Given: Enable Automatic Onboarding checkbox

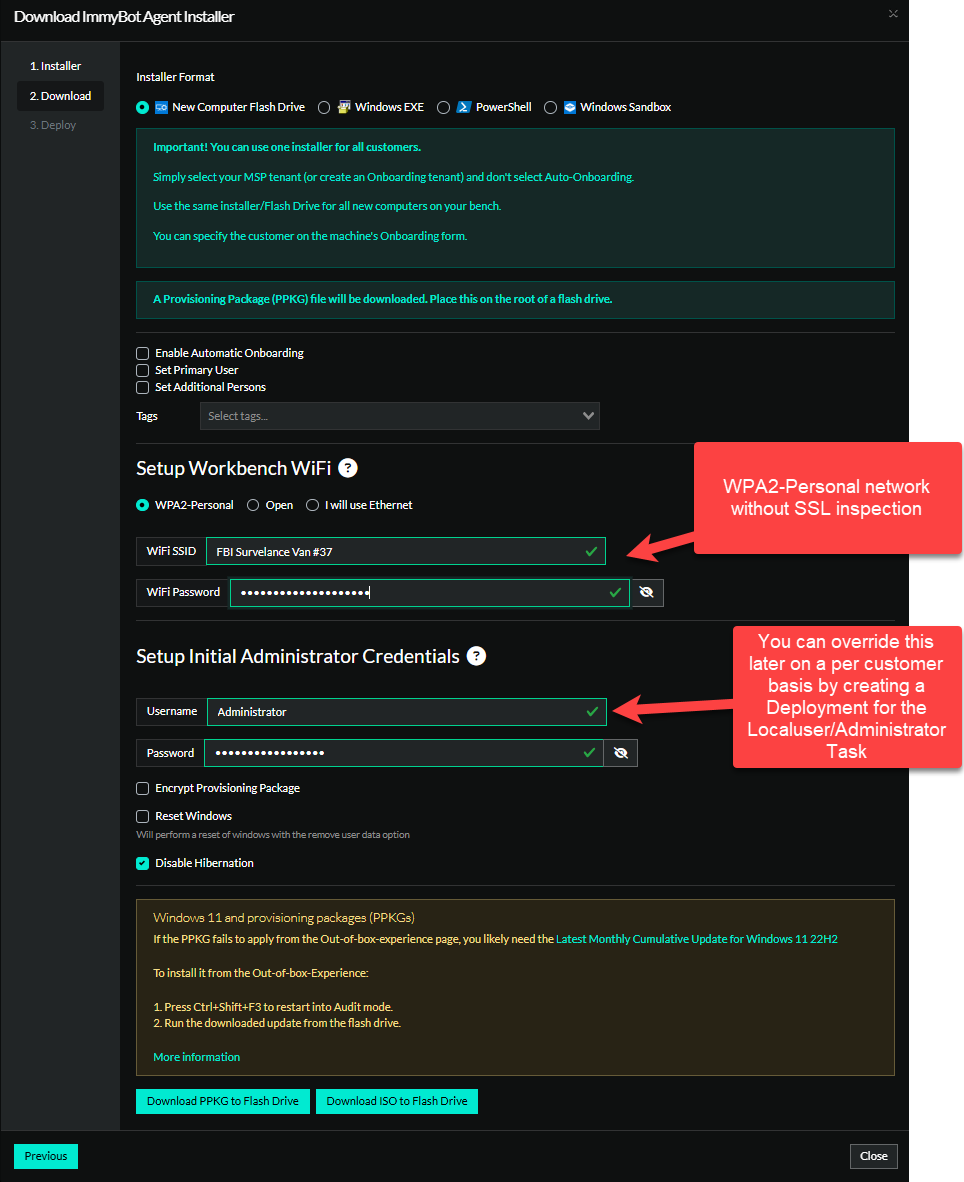Looking at the screenshot, I should click(x=143, y=353).
